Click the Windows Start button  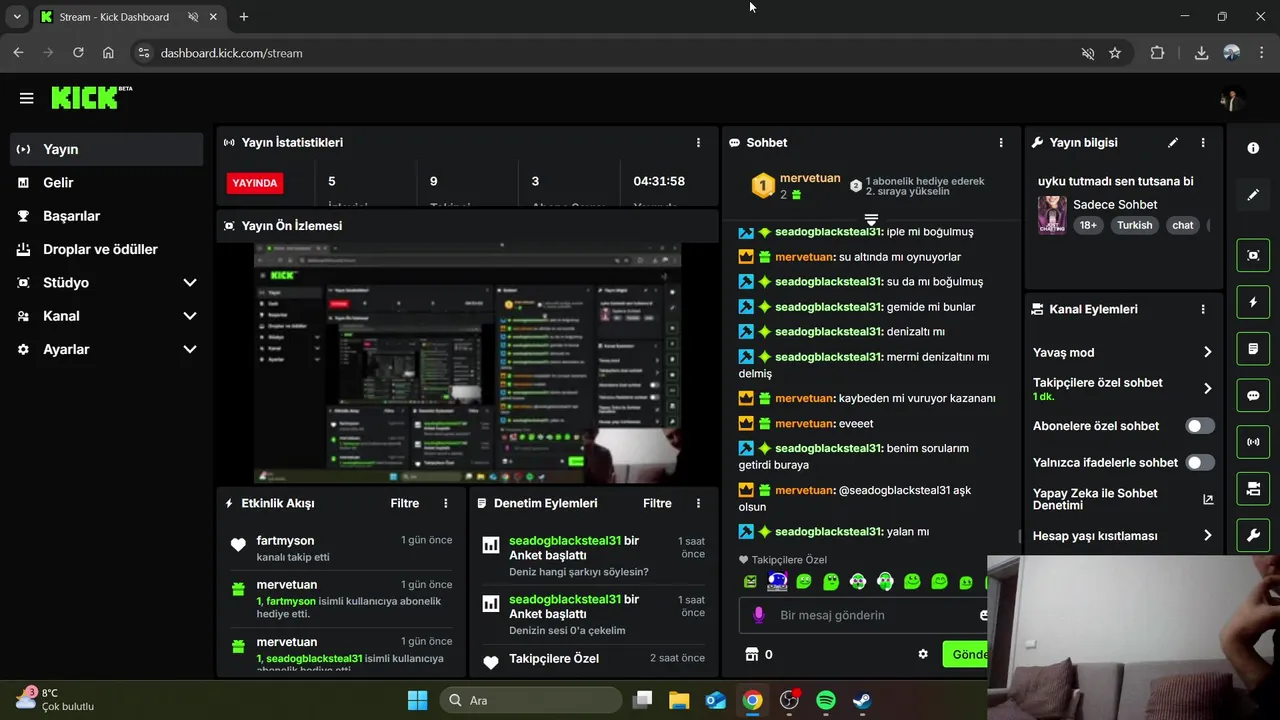click(418, 700)
